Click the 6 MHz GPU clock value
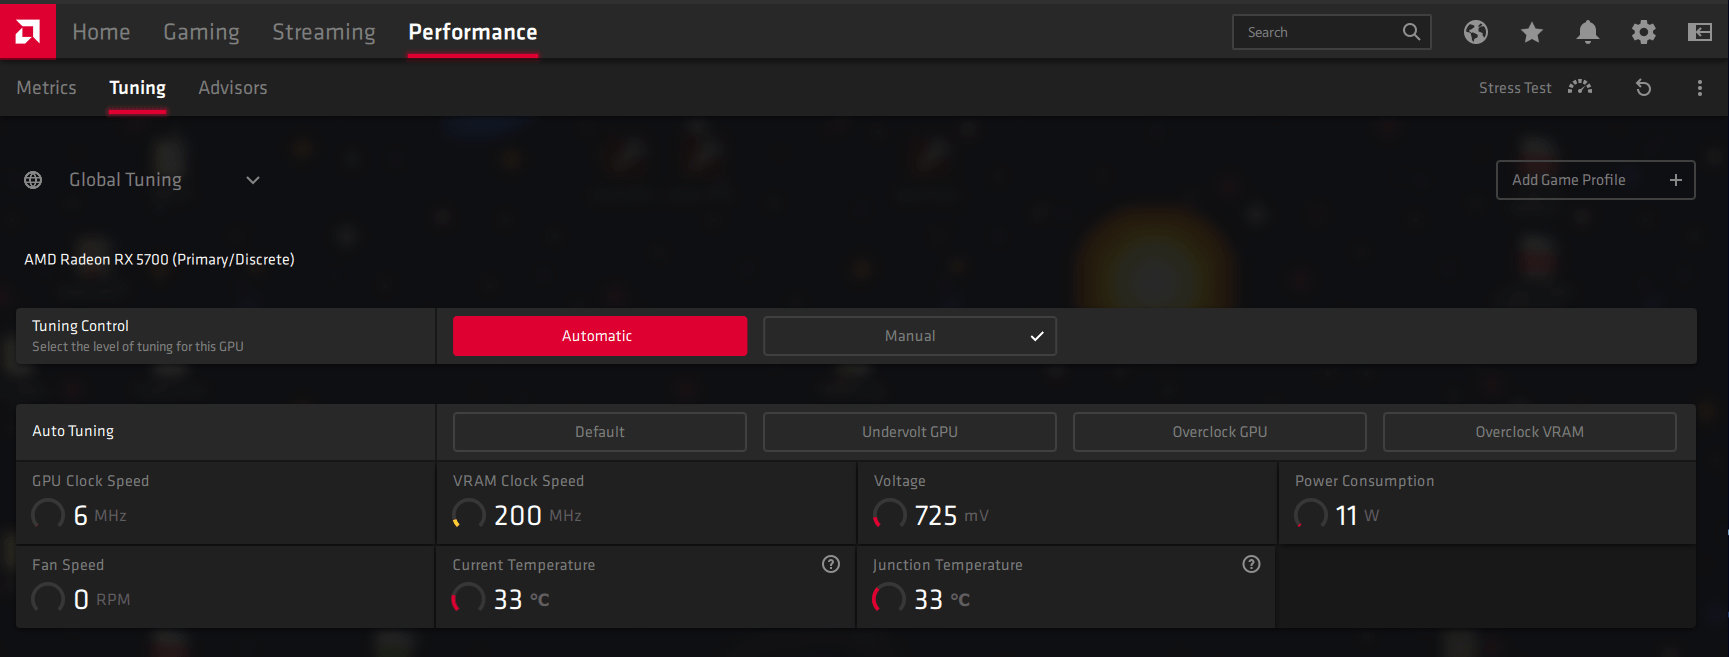Screen dimensions: 1729x657 100,515
